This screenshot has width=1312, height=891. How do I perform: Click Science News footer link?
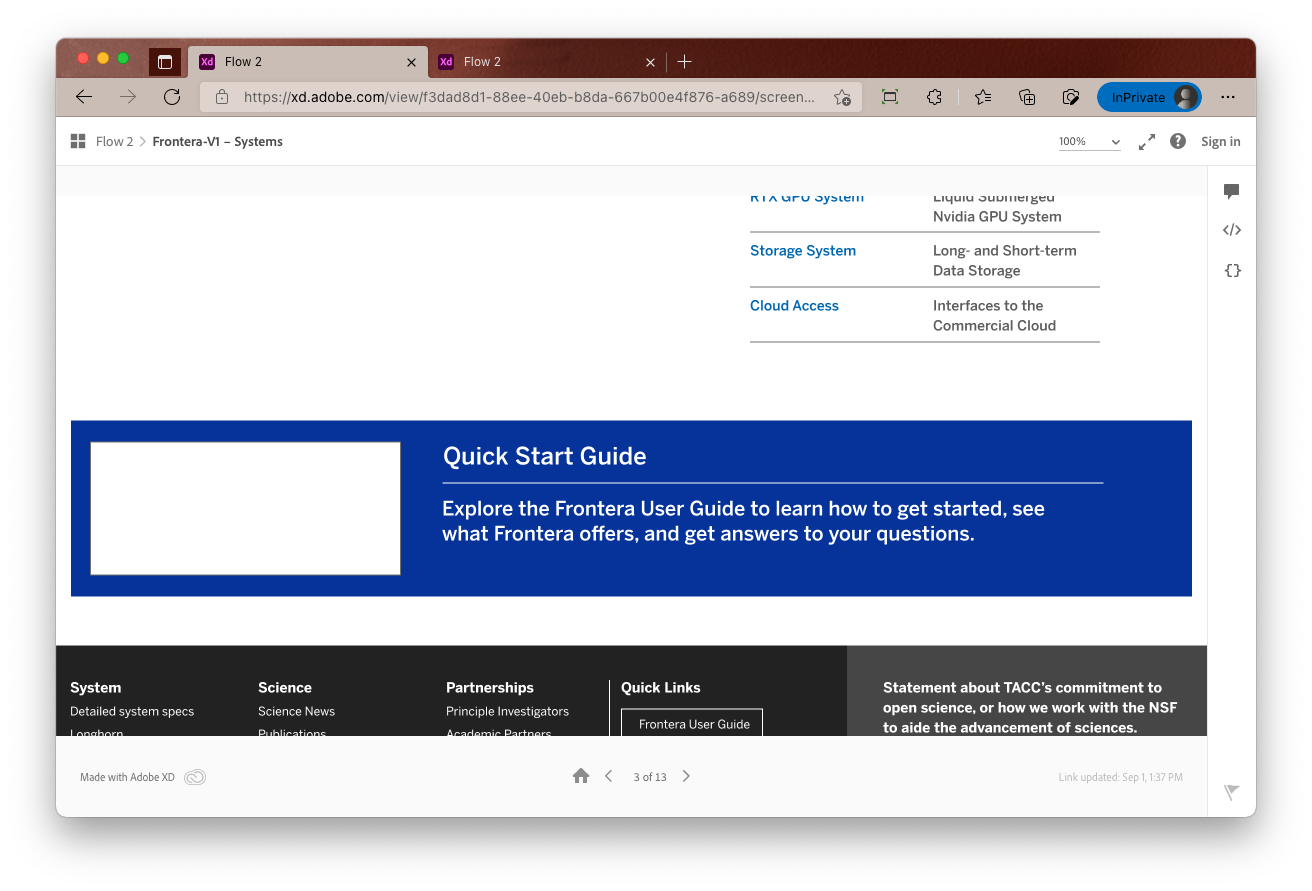coord(296,712)
